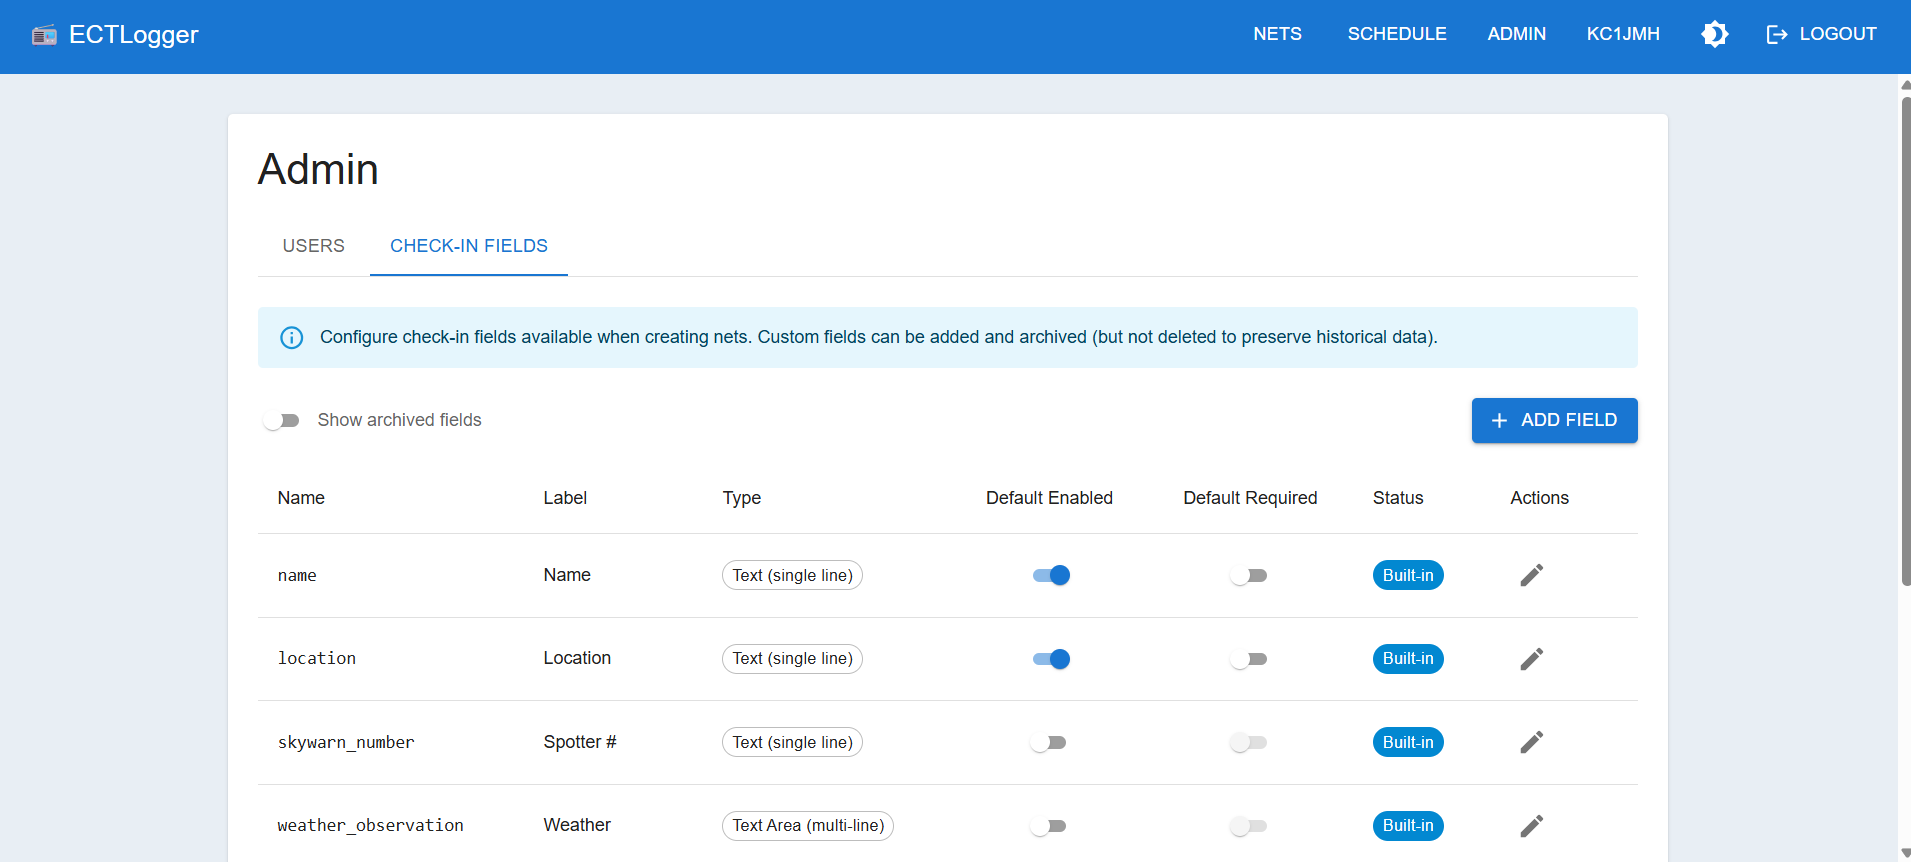The image size is (1911, 862).
Task: Click the info icon in the banner
Action: tap(291, 338)
